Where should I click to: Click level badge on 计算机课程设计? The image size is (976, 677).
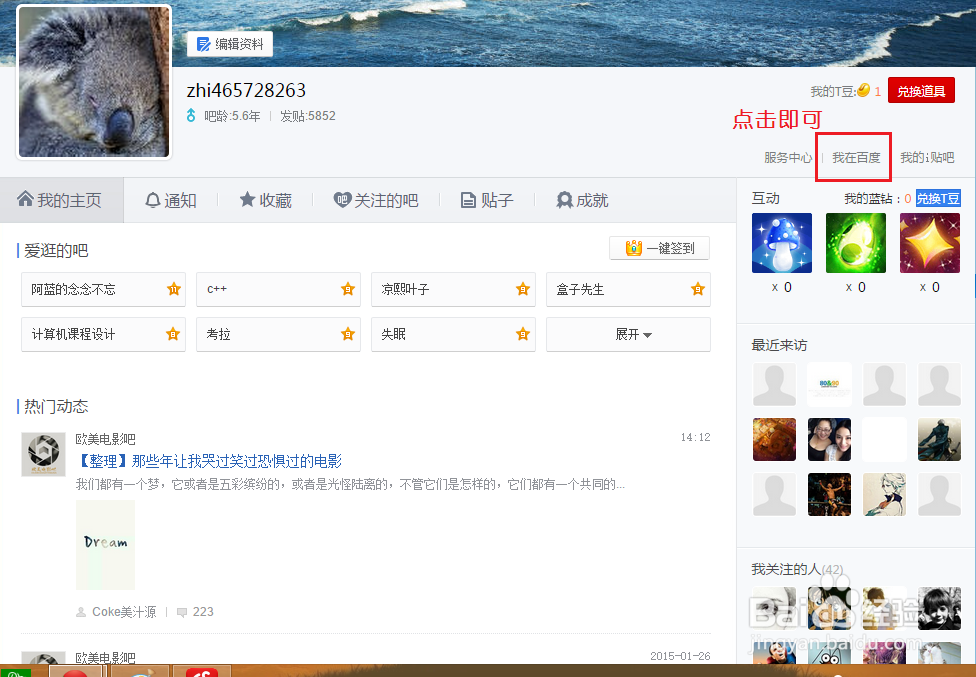pos(173,334)
